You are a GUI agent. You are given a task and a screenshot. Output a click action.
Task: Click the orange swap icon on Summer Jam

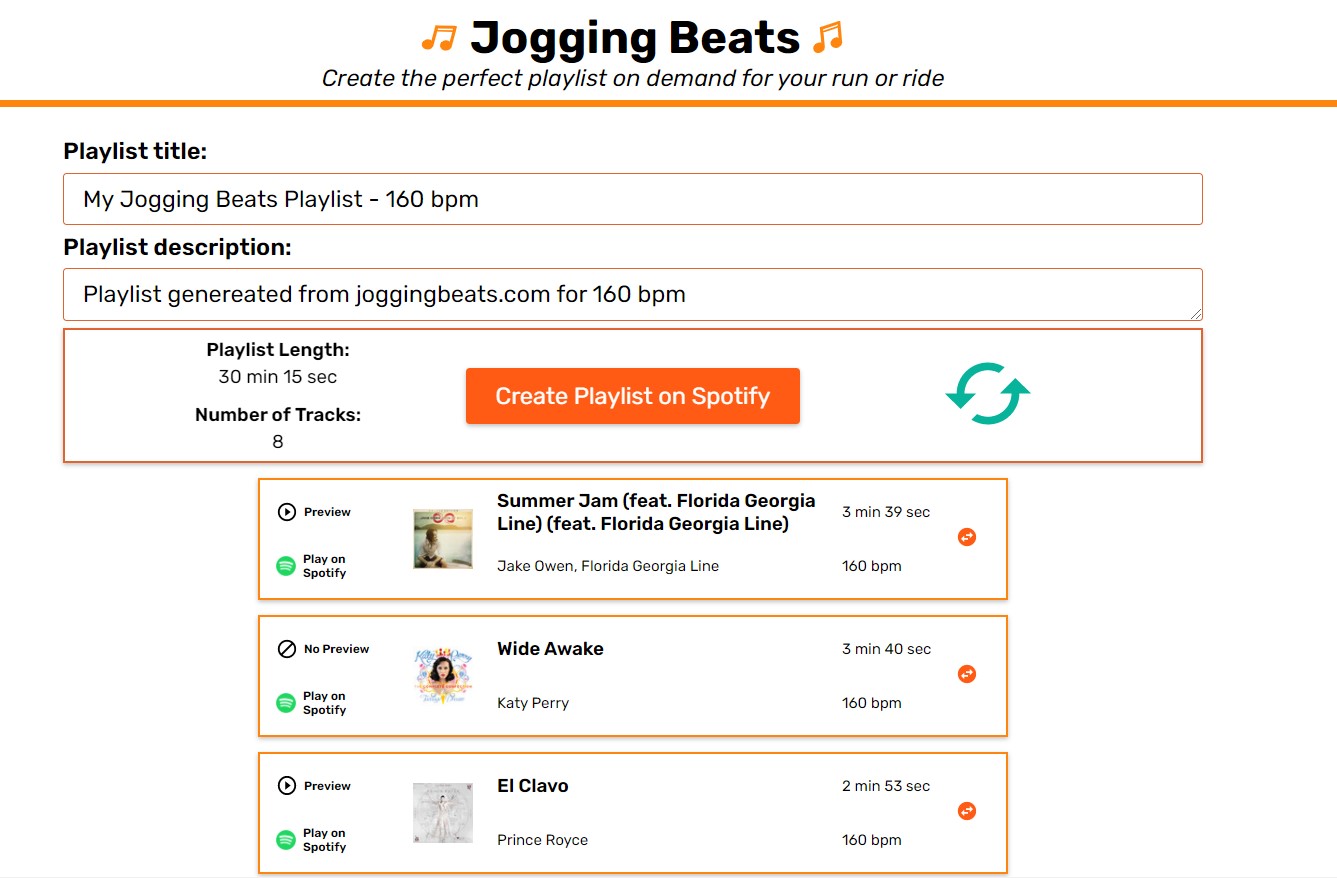click(x=966, y=537)
